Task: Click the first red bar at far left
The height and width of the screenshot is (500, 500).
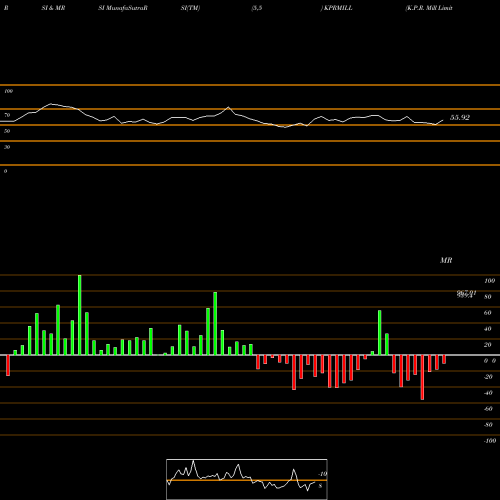Action: coord(8,365)
